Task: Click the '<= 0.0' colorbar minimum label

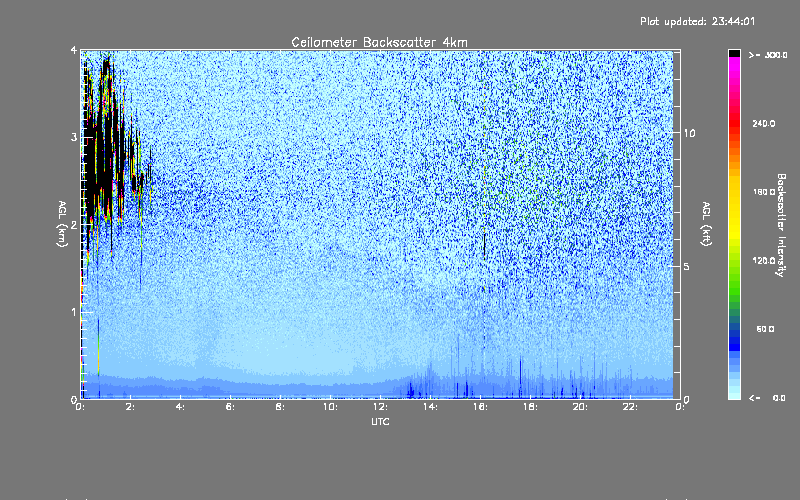Action: (x=767, y=398)
